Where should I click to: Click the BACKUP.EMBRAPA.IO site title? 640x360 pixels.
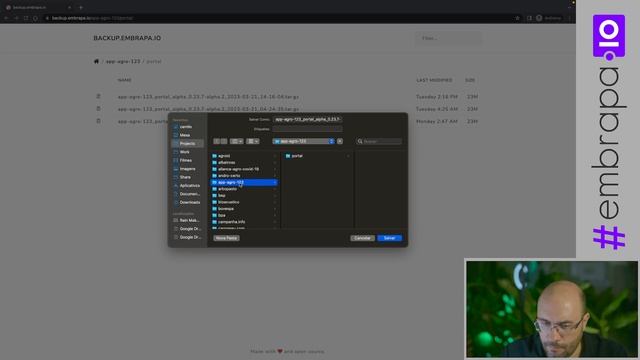(x=127, y=38)
